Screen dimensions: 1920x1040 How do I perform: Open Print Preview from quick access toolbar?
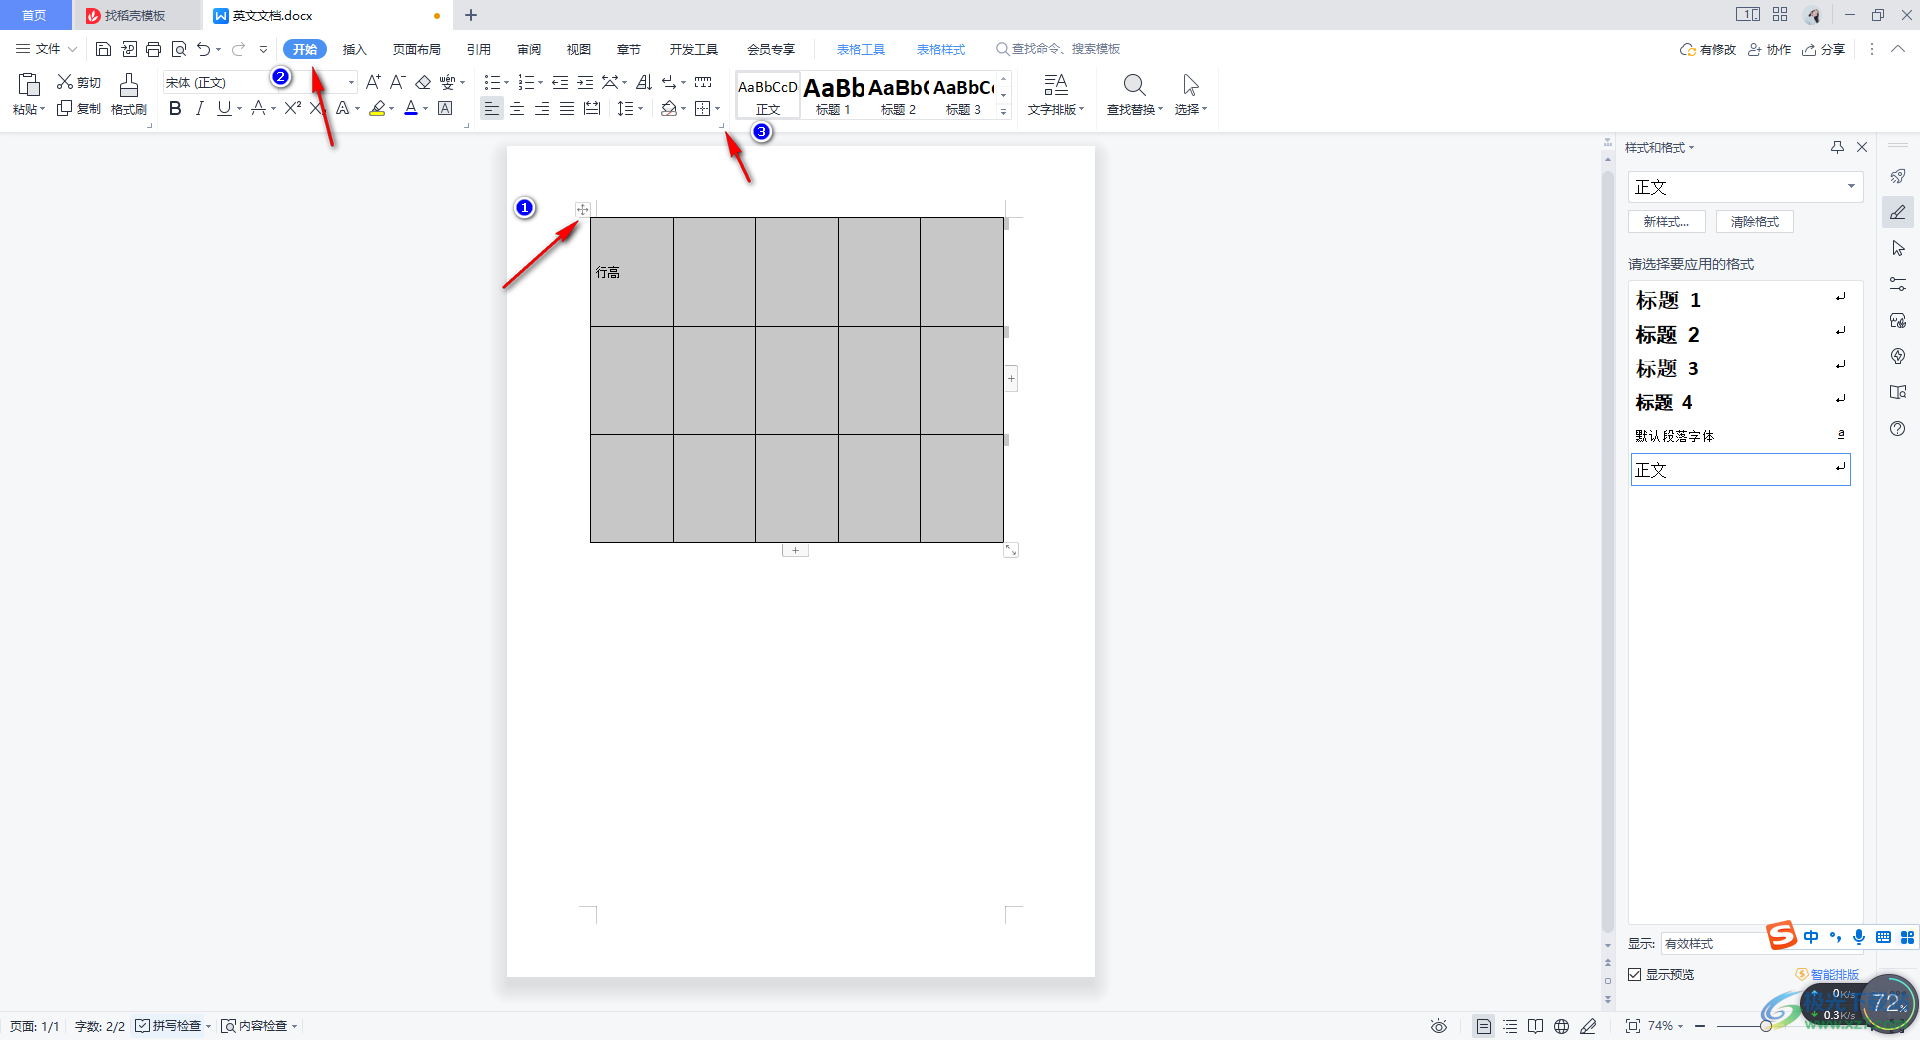tap(179, 49)
